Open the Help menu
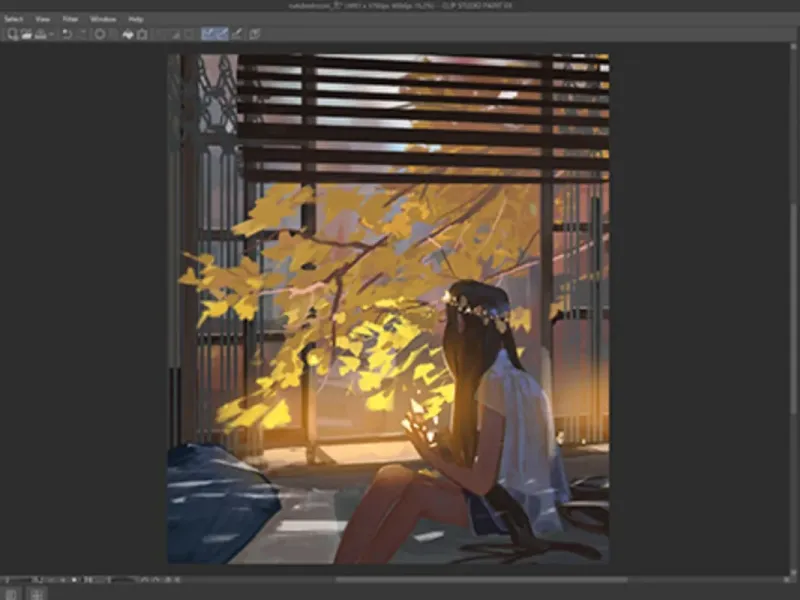Image resolution: width=800 pixels, height=600 pixels. (x=135, y=19)
